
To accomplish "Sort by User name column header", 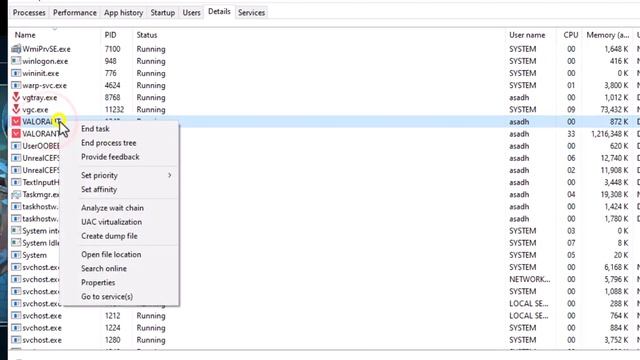I will 527,36.
